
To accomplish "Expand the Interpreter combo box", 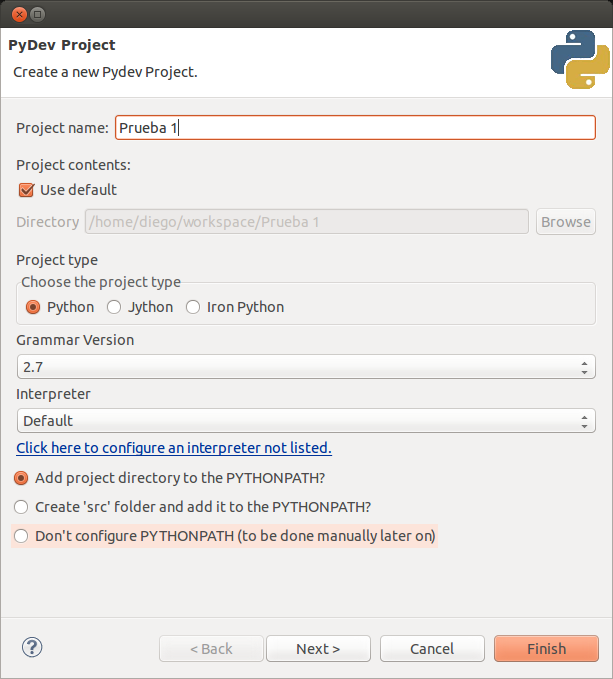I will tap(306, 420).
